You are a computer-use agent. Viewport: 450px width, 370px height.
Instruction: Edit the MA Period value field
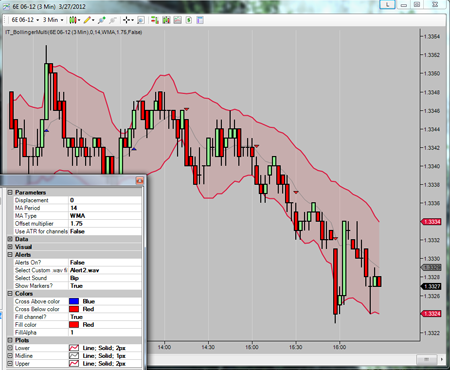click(x=105, y=208)
